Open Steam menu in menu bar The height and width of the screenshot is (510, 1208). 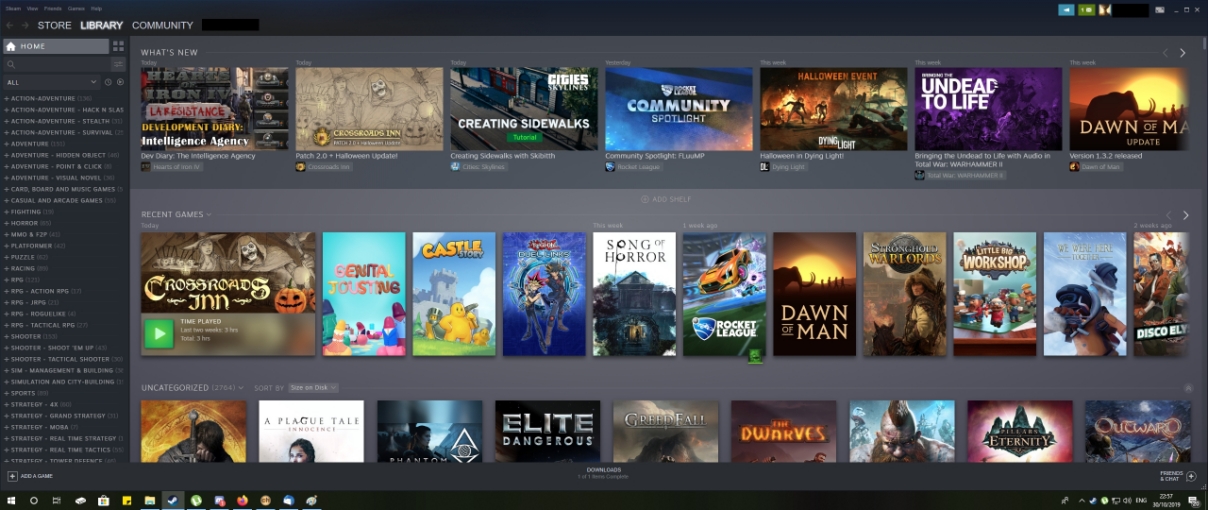(12, 8)
